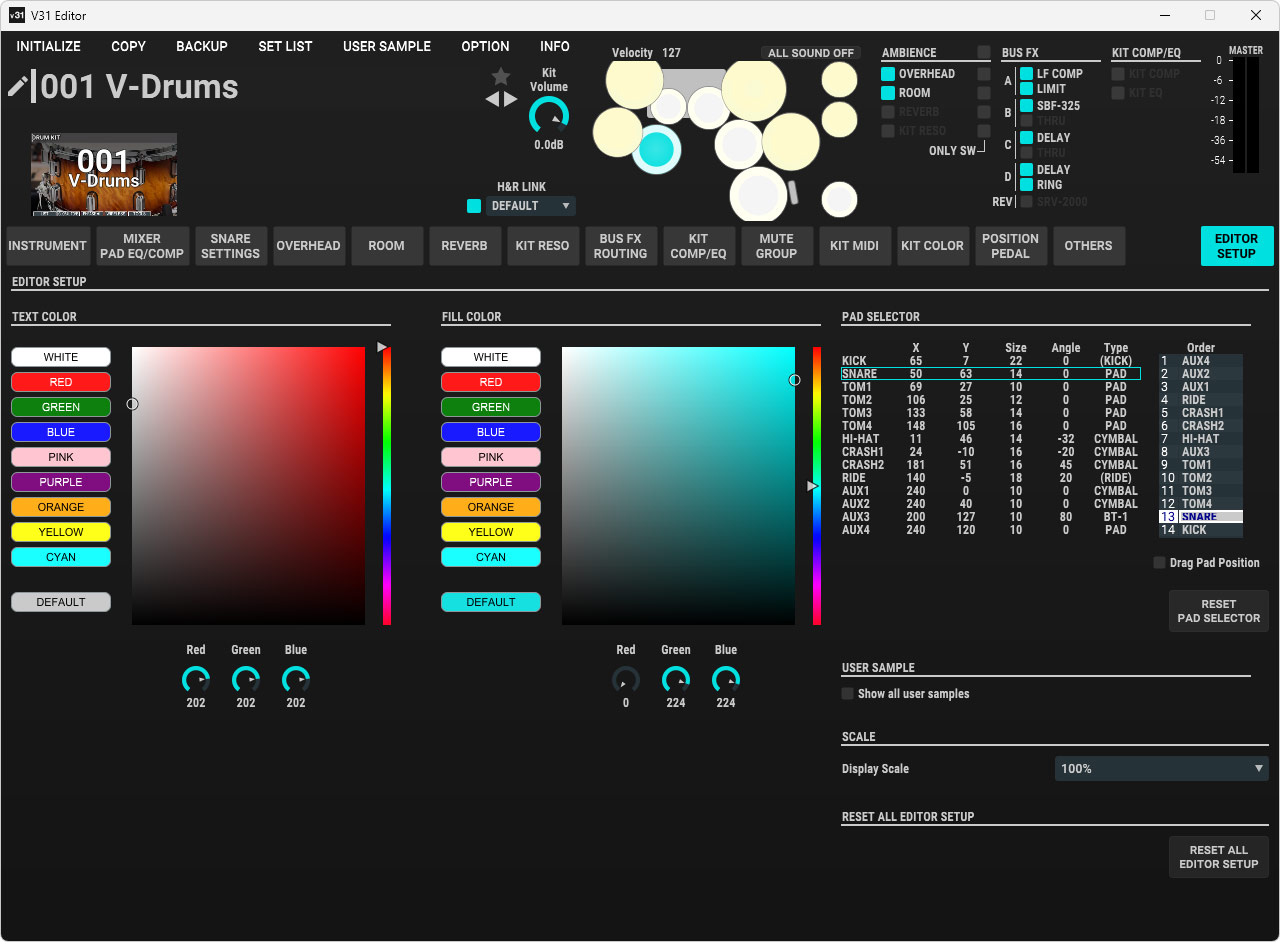This screenshot has height=942, width=1280.
Task: Click the Kit Volume knob
Action: (x=548, y=116)
